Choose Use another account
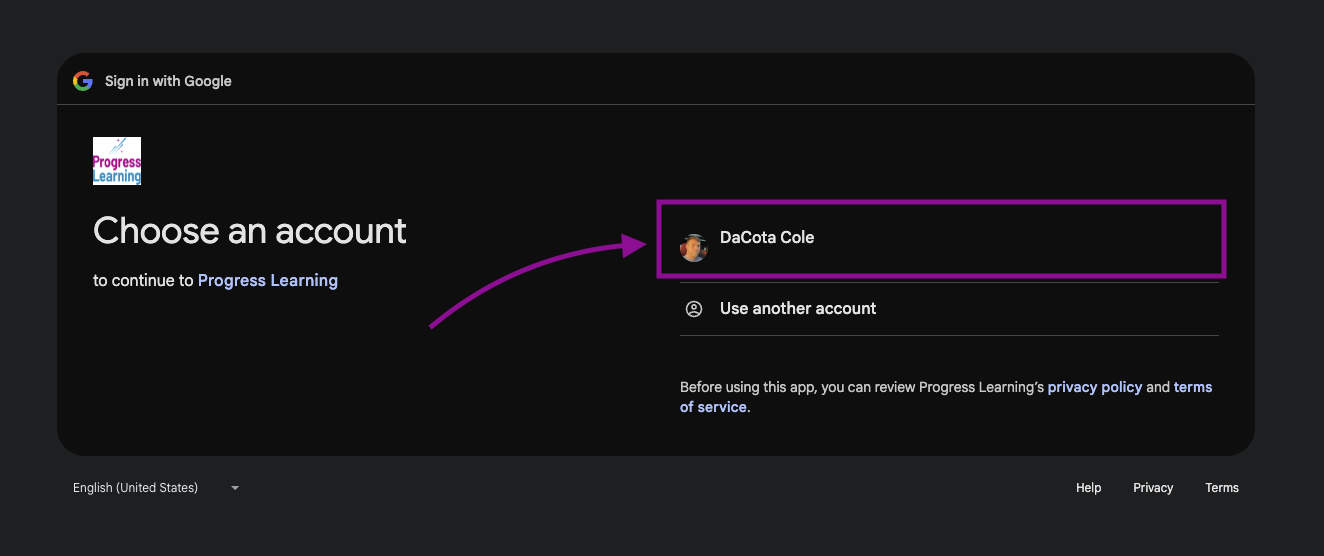1324x556 pixels. click(798, 309)
